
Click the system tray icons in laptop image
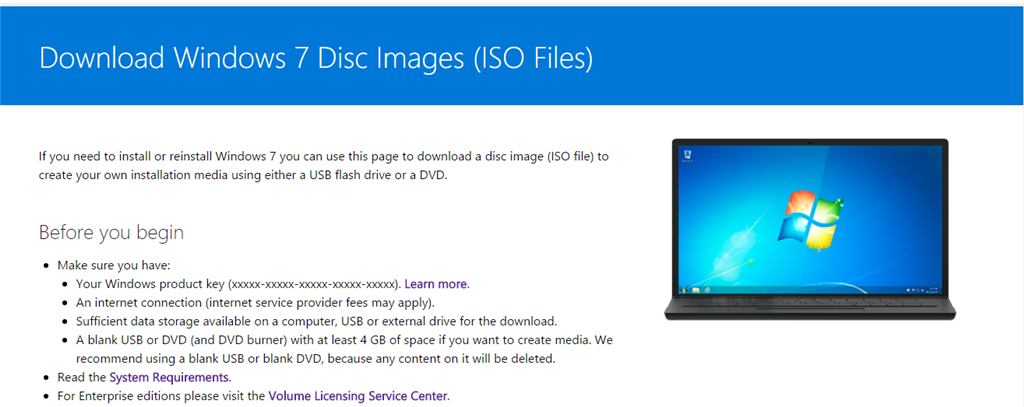(x=914, y=290)
